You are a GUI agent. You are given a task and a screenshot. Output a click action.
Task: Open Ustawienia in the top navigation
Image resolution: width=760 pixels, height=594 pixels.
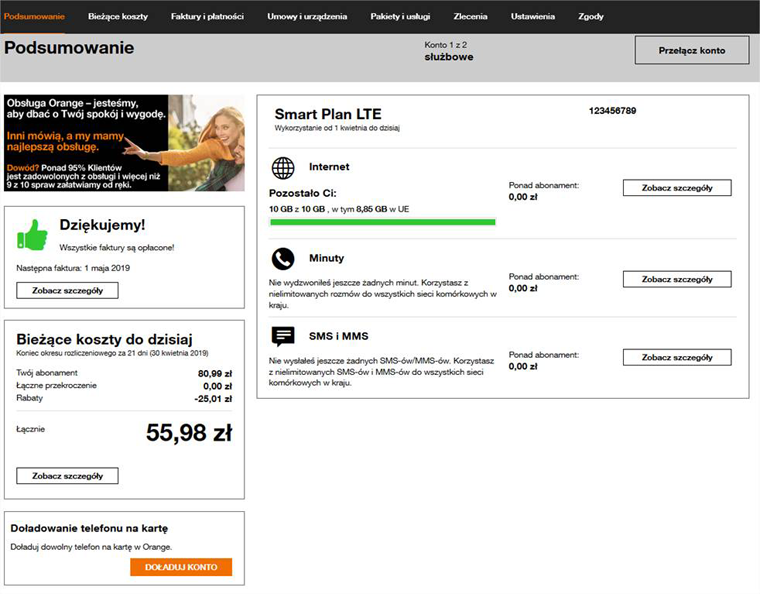(x=532, y=17)
